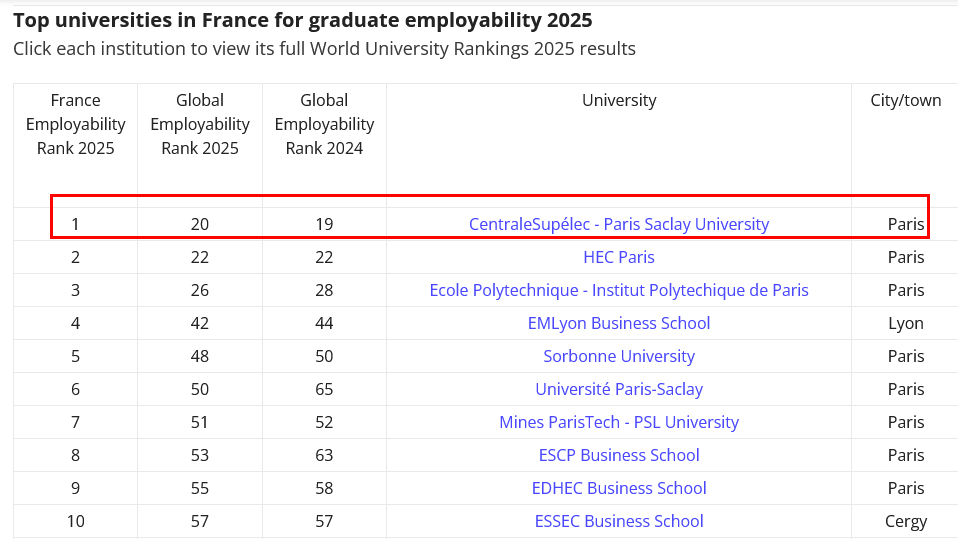Open Mines ParisTech - PSL University link

[618, 422]
